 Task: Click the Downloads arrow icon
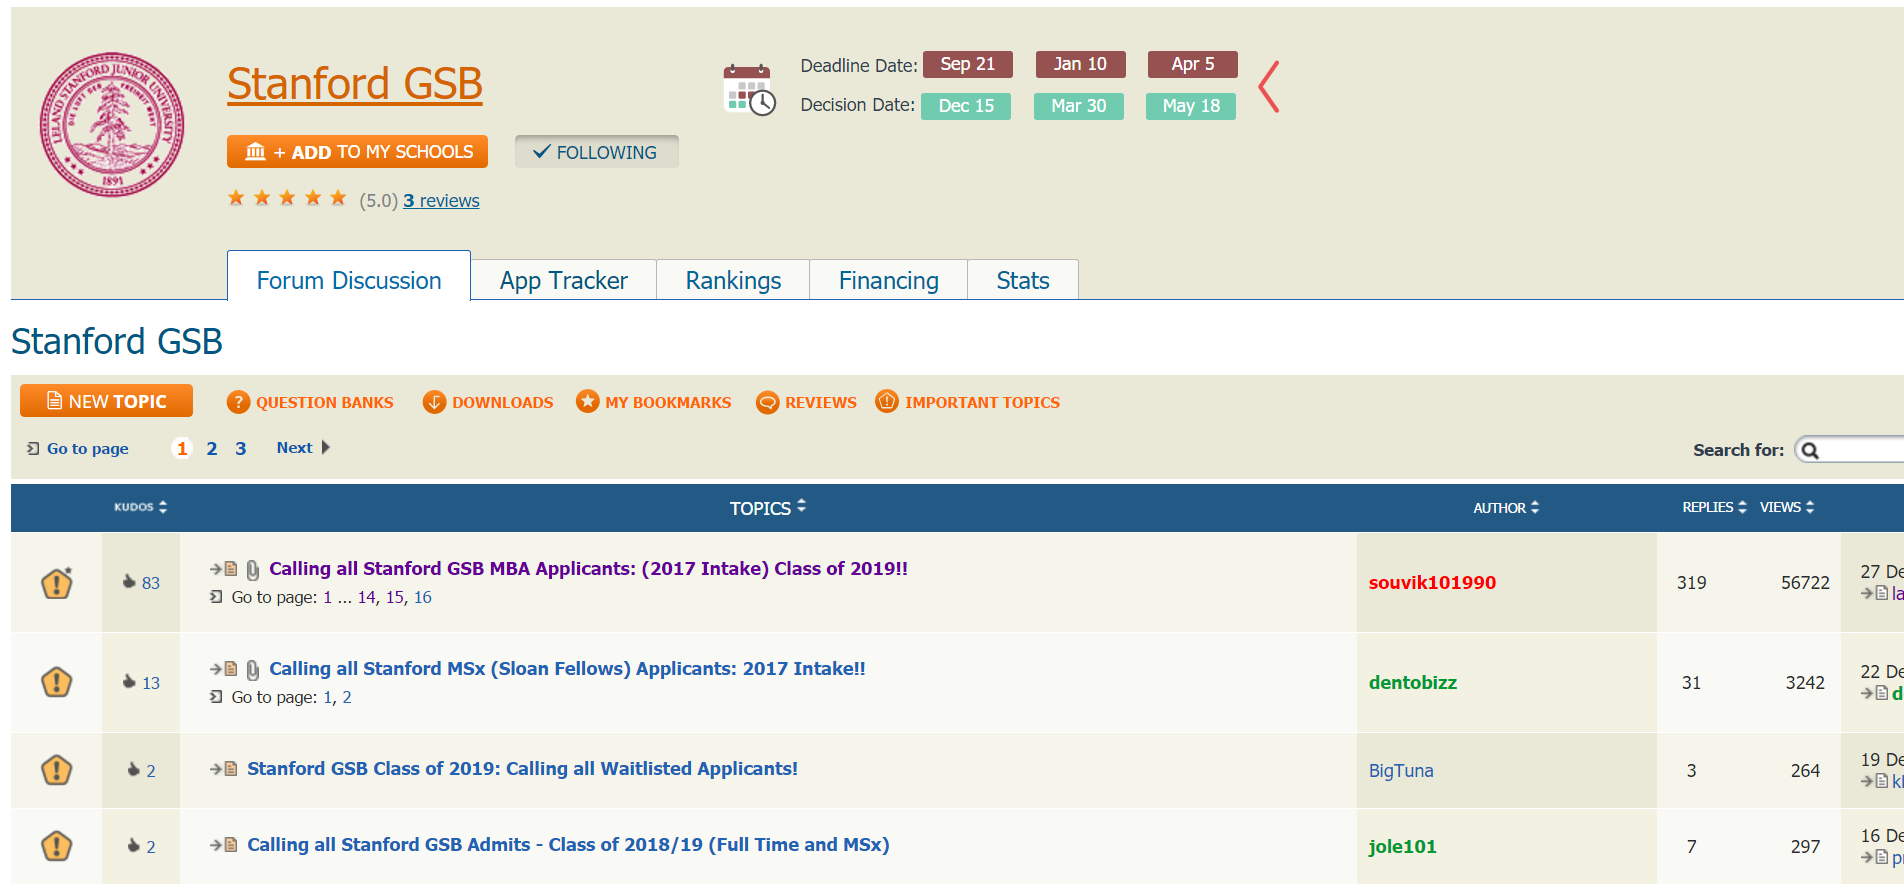[x=434, y=402]
